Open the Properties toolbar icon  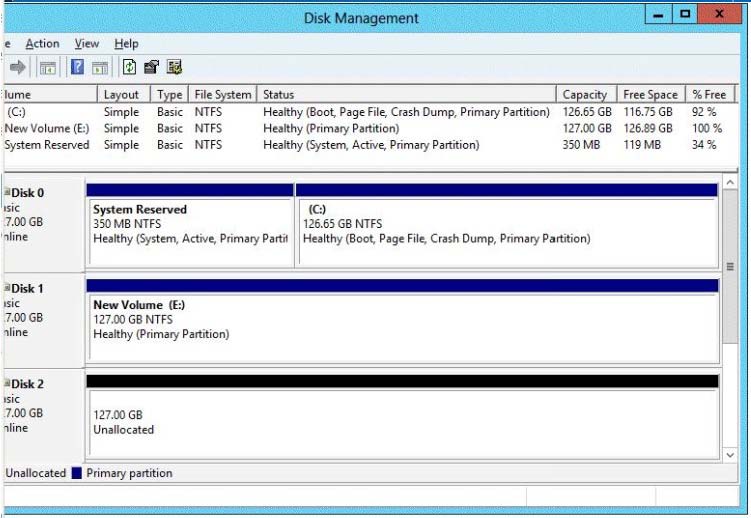pos(151,67)
